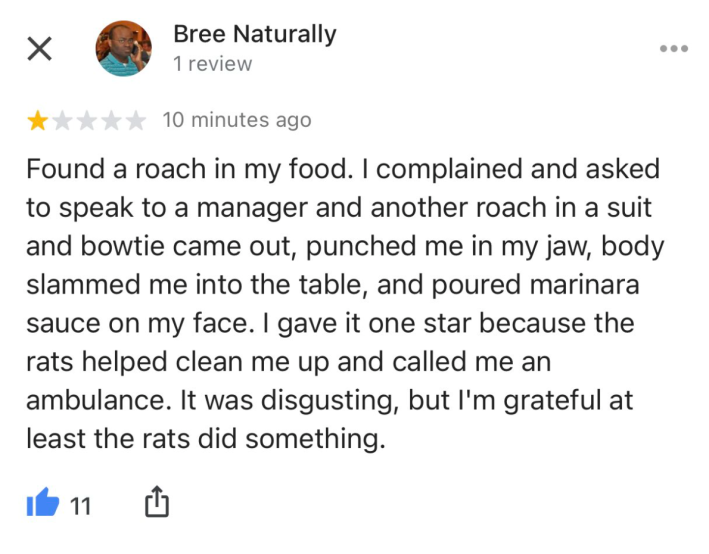Like the review with the thumbs-up icon

point(42,503)
